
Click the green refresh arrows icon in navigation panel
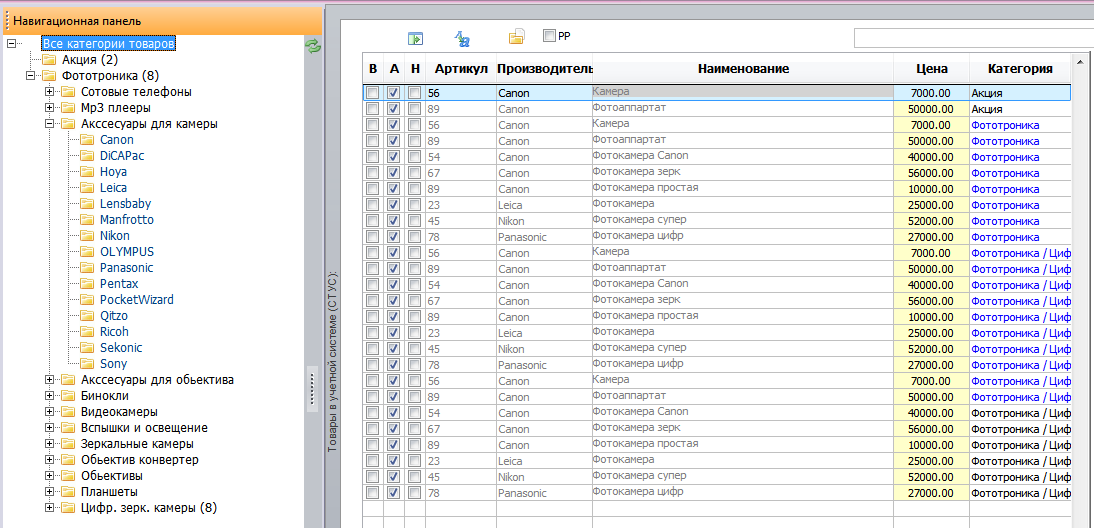pyautogui.click(x=313, y=46)
